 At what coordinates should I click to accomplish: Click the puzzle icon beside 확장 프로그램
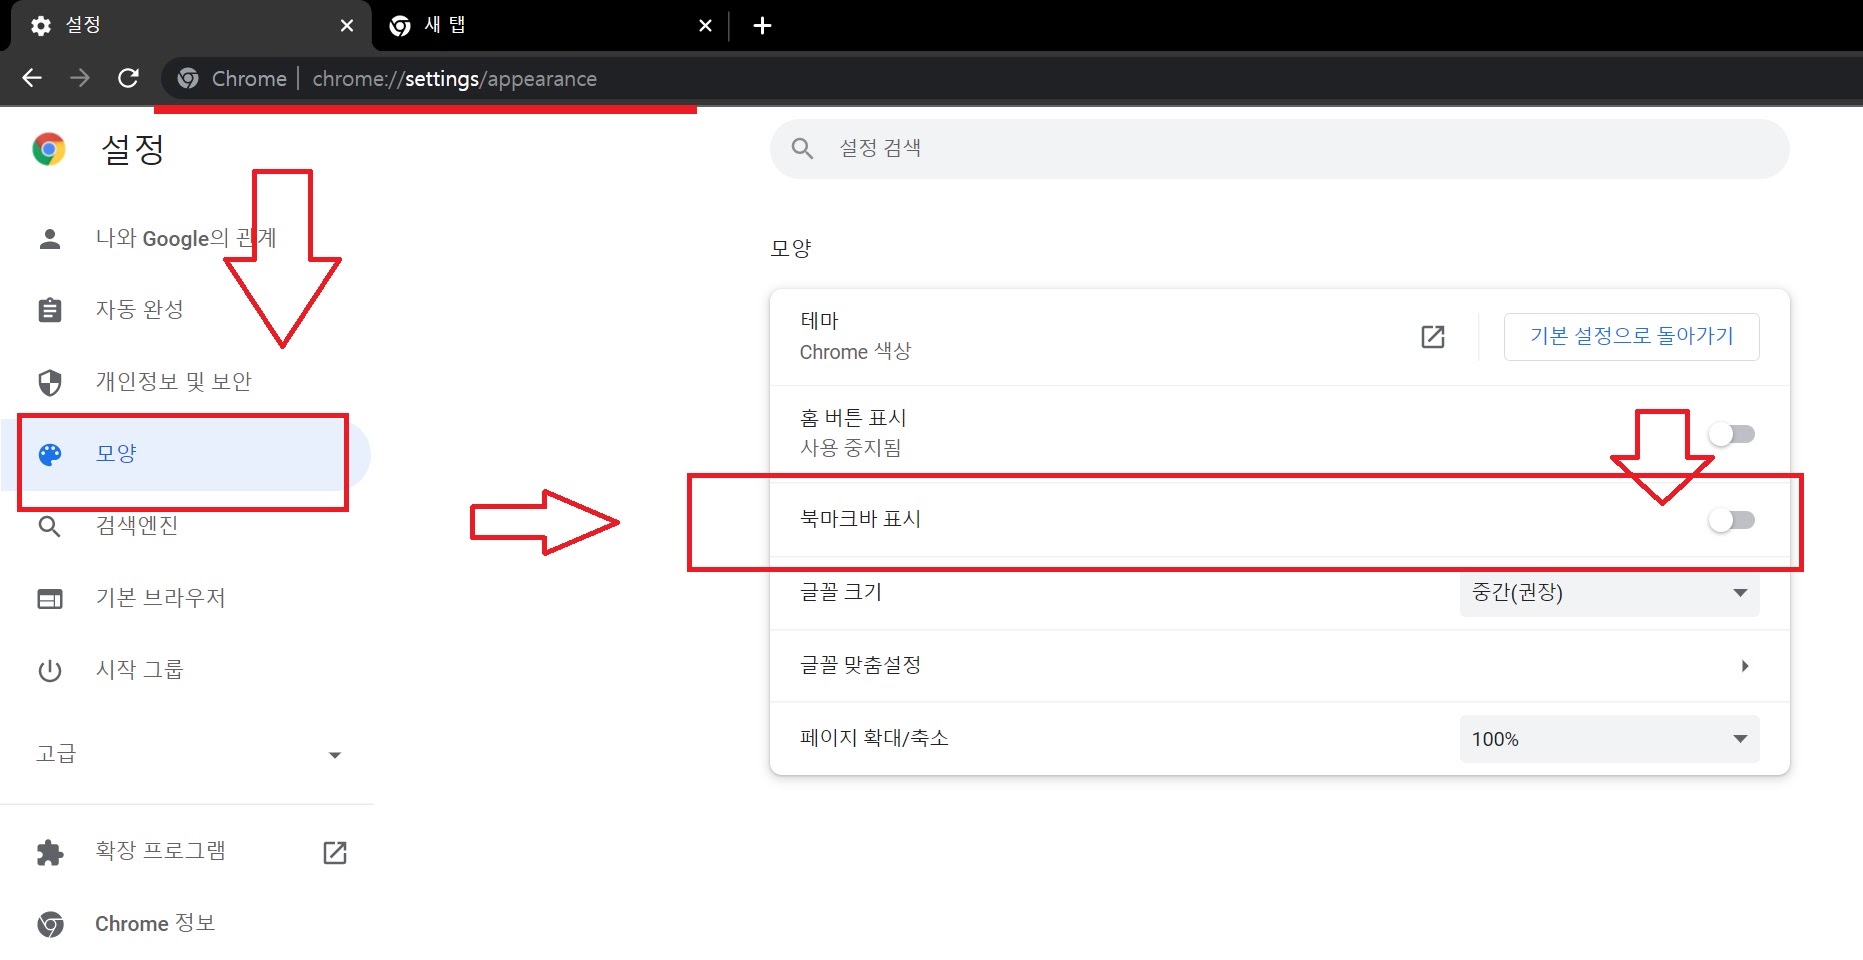tap(50, 852)
